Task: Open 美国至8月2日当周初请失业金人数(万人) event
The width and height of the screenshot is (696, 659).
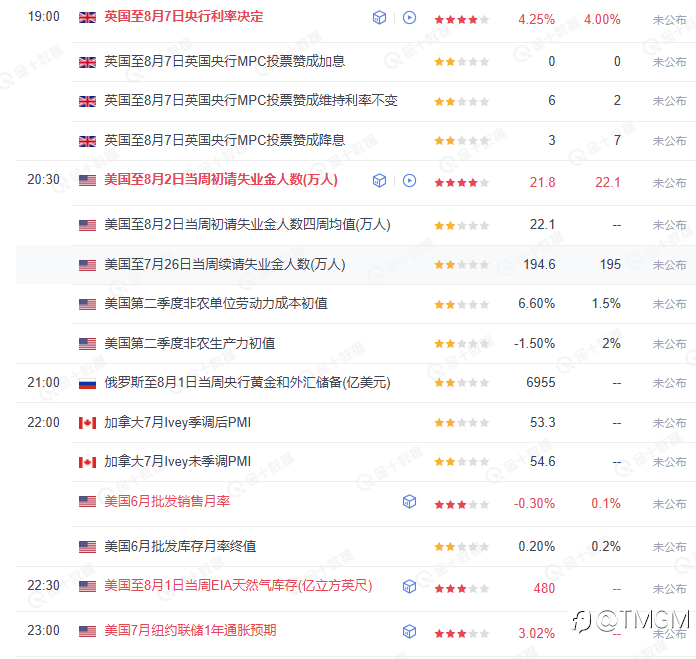Action: pyautogui.click(x=221, y=180)
